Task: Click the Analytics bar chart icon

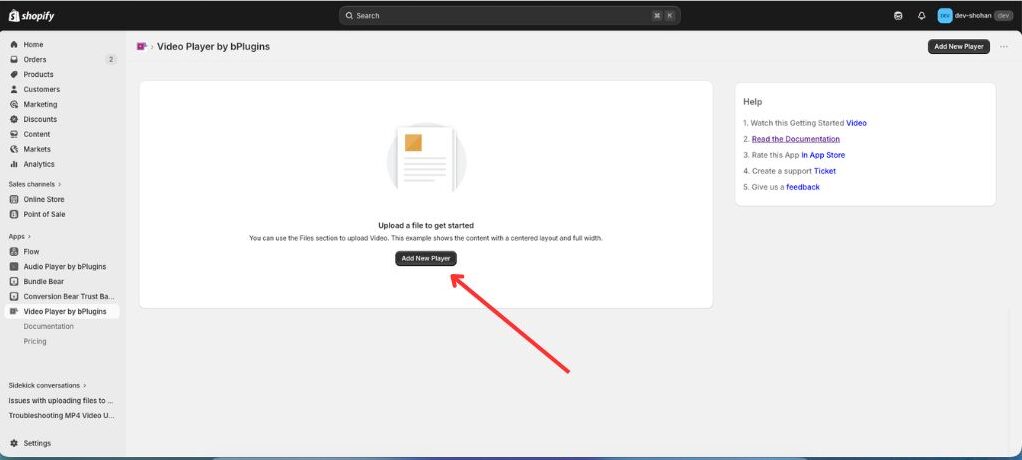Action: [14, 164]
